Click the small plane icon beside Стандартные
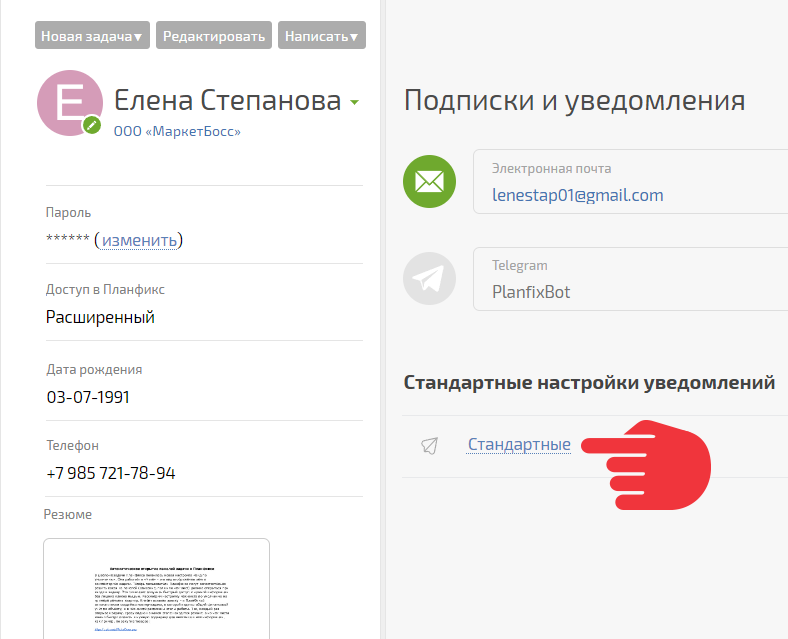Image resolution: width=788 pixels, height=639 pixels. point(430,445)
